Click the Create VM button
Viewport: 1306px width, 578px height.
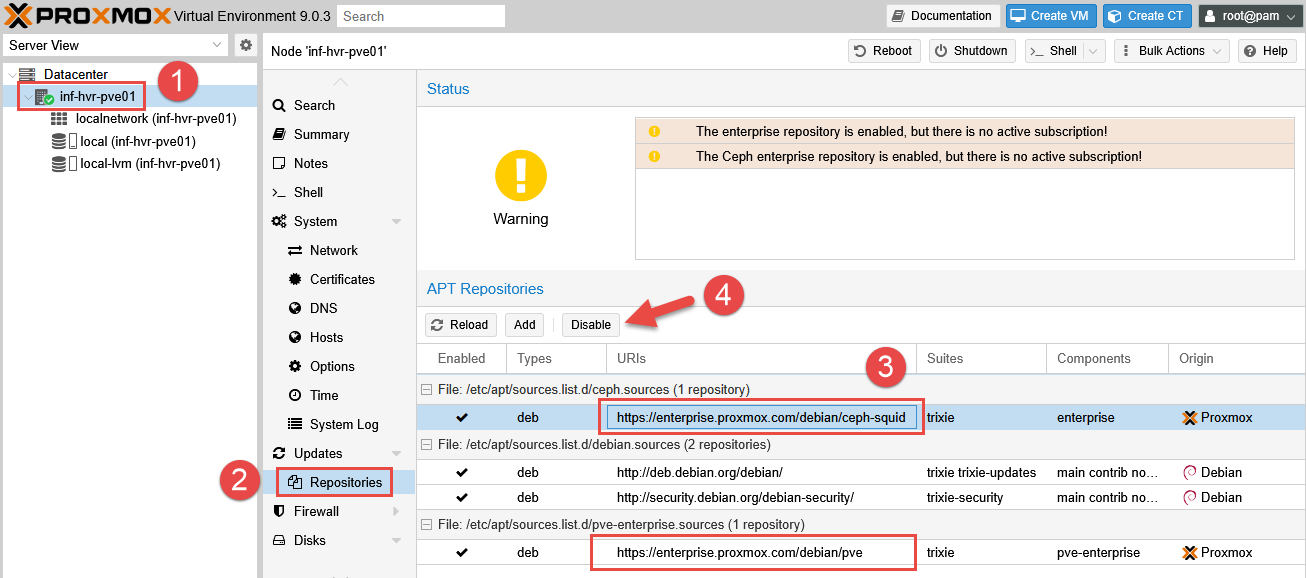[1050, 16]
